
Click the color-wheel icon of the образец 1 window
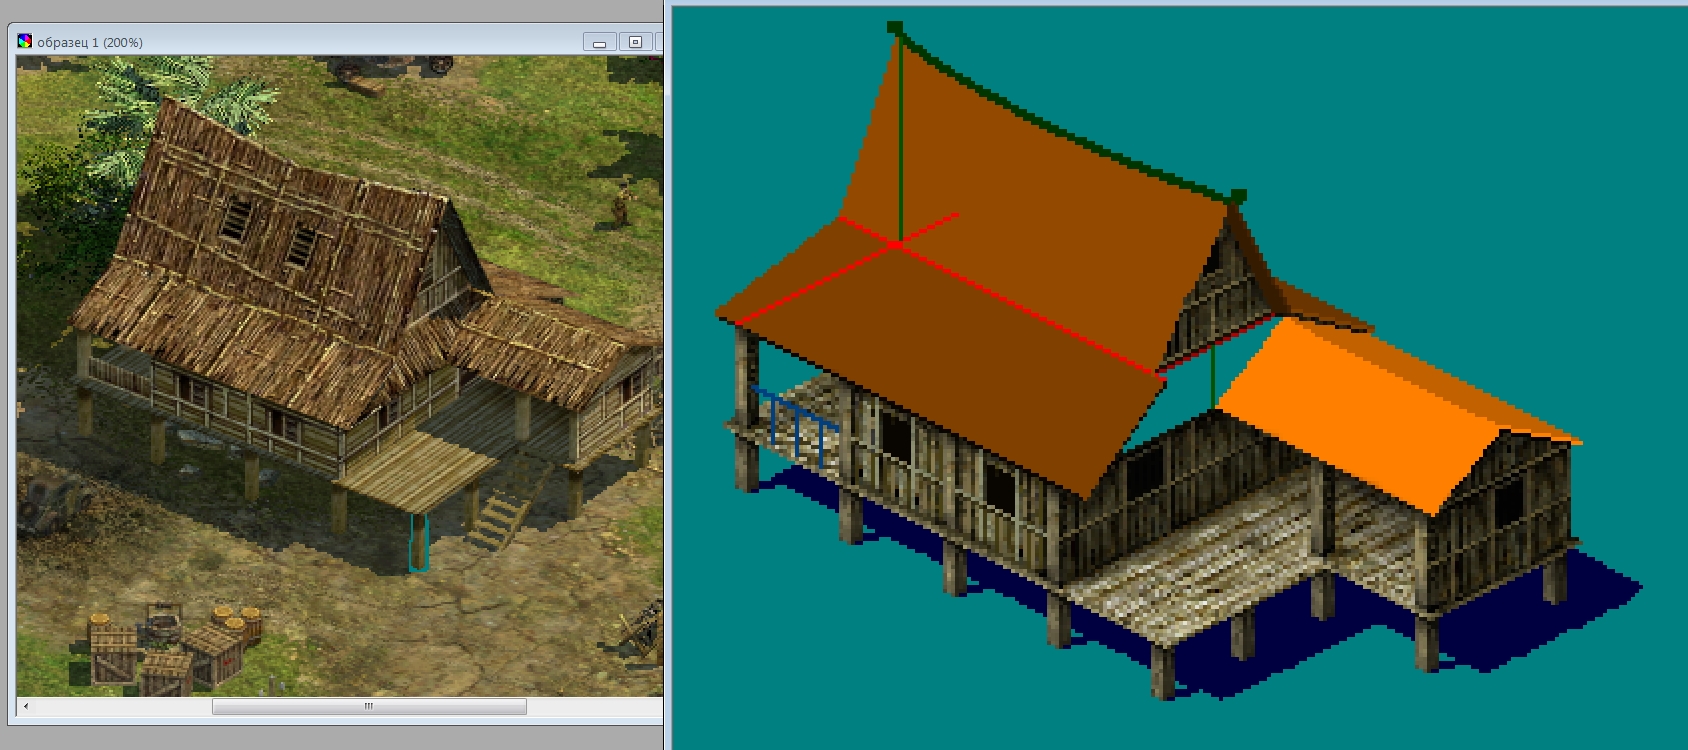[x=25, y=41]
